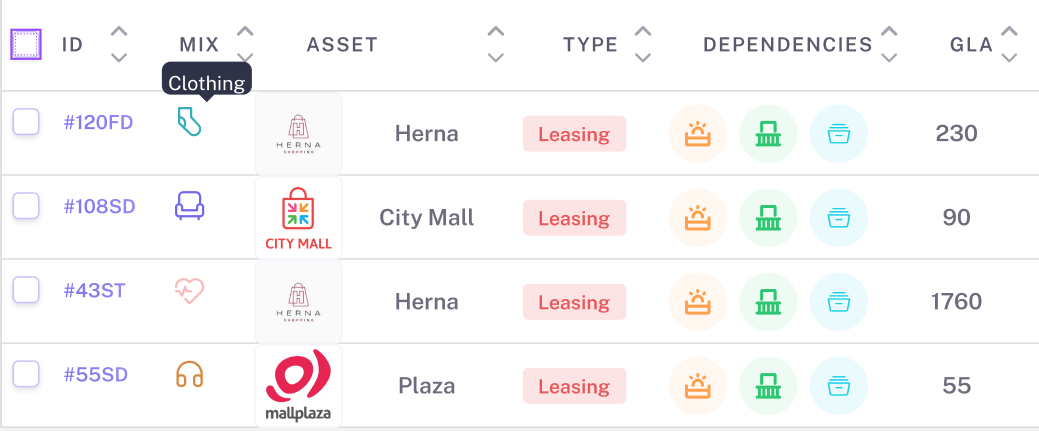Check the checkbox for row #108SD
The height and width of the screenshot is (431, 1039).
click(26, 206)
